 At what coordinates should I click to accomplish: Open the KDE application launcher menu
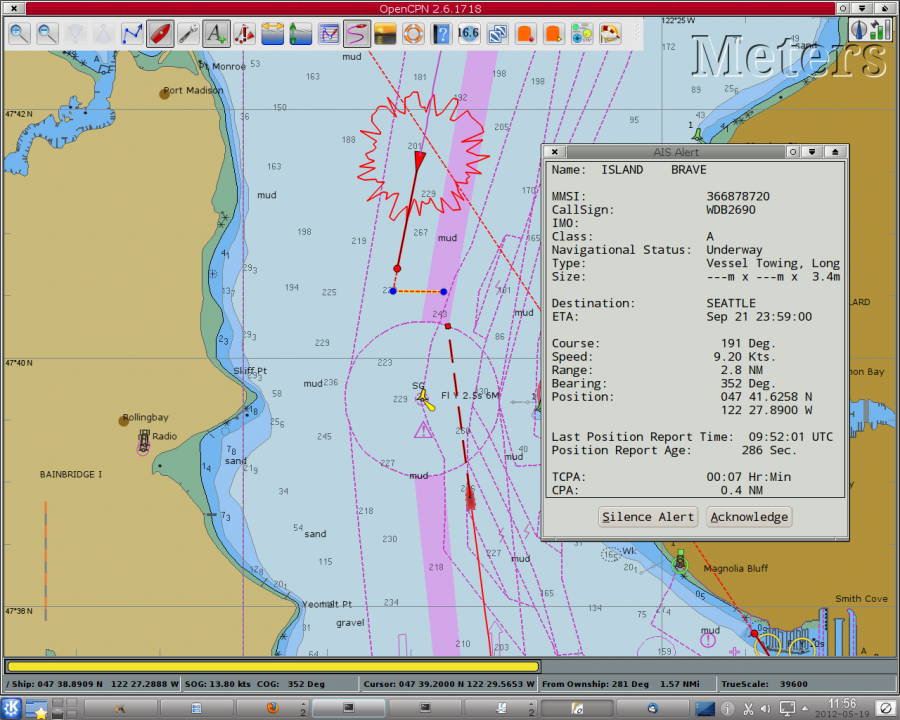(10, 710)
